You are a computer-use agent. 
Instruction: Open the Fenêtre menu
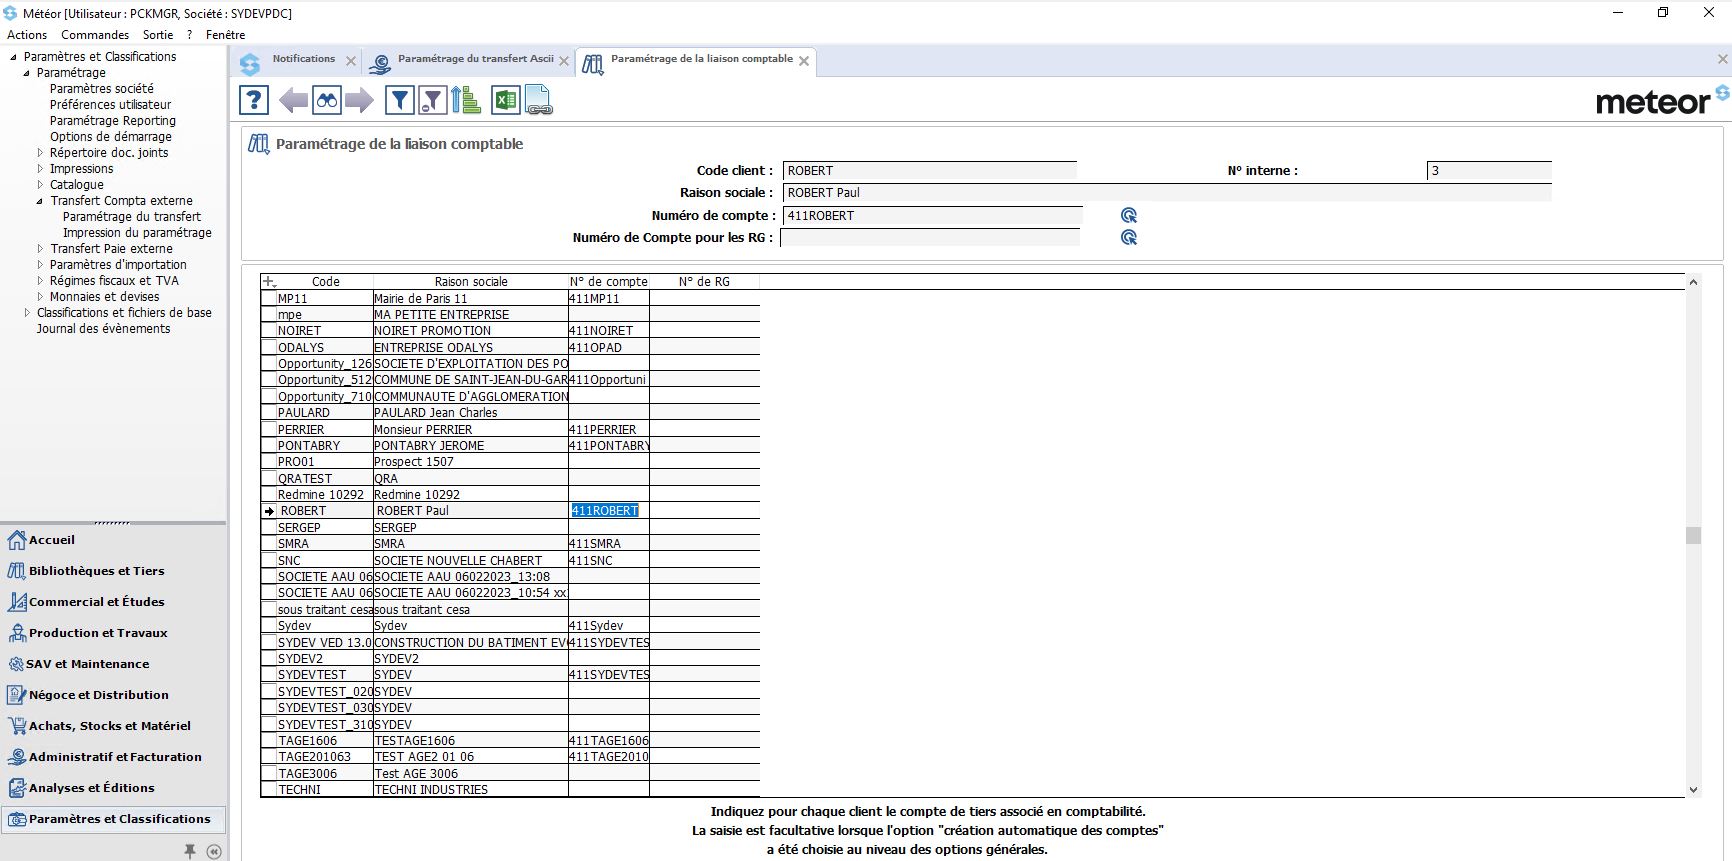(225, 35)
